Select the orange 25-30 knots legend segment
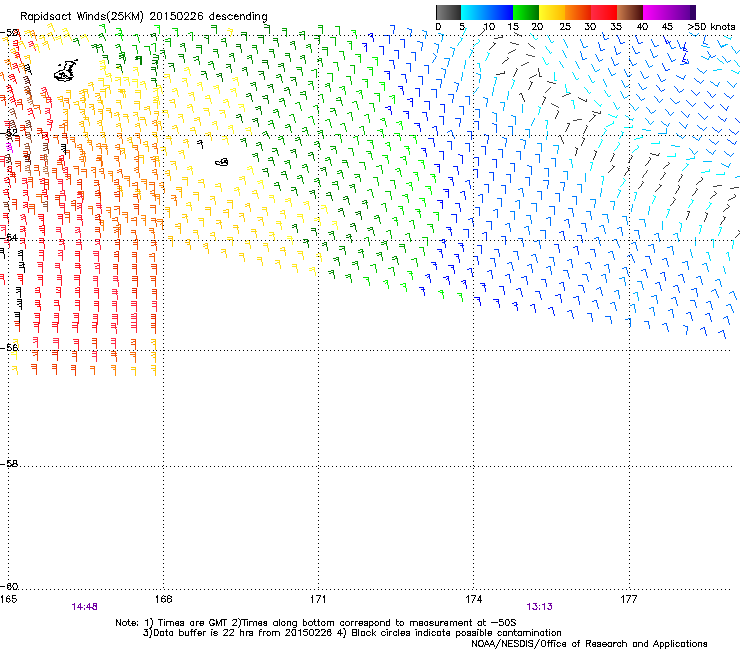 coord(578,12)
